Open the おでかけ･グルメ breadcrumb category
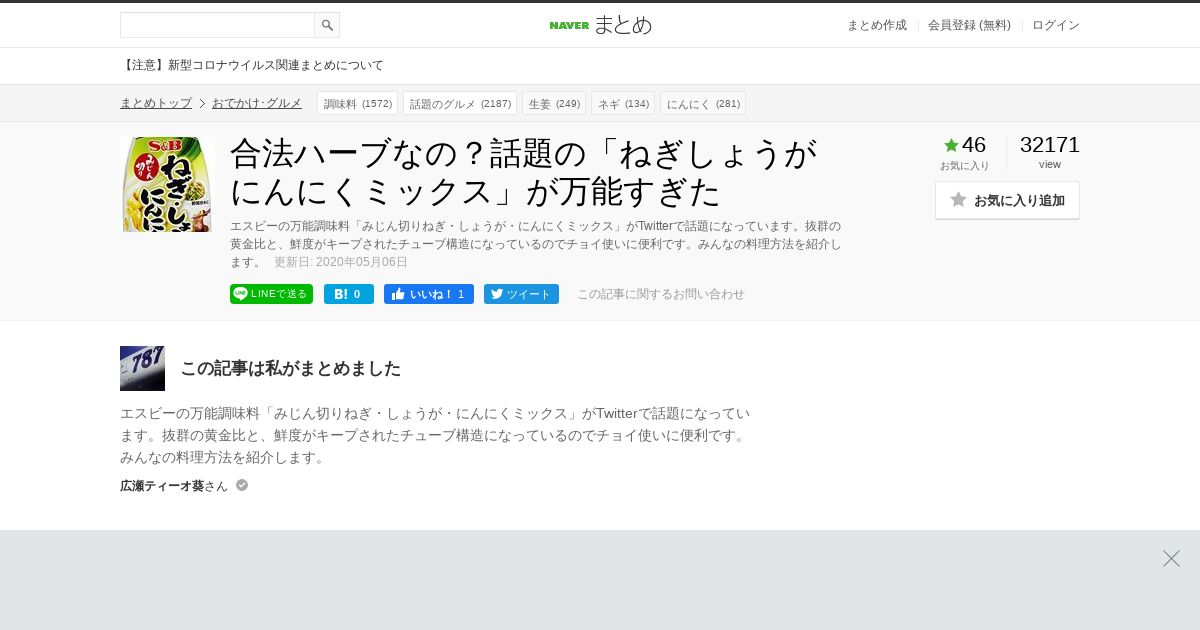 tap(257, 103)
